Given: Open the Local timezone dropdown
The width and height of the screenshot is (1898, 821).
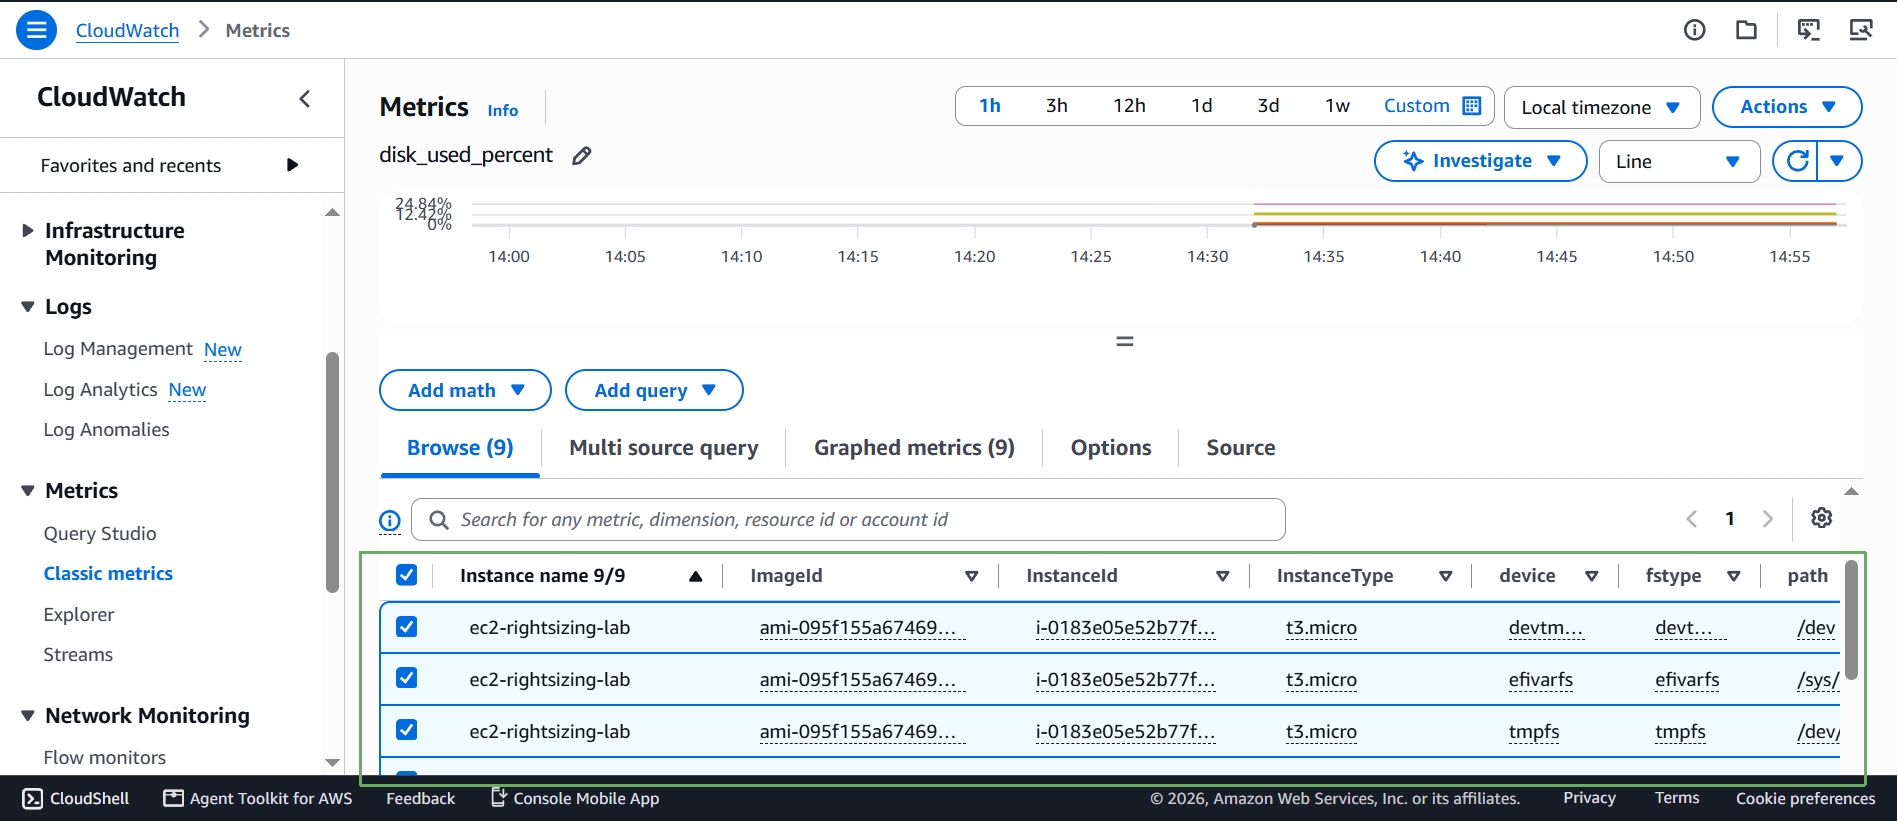Looking at the screenshot, I should pos(1602,107).
